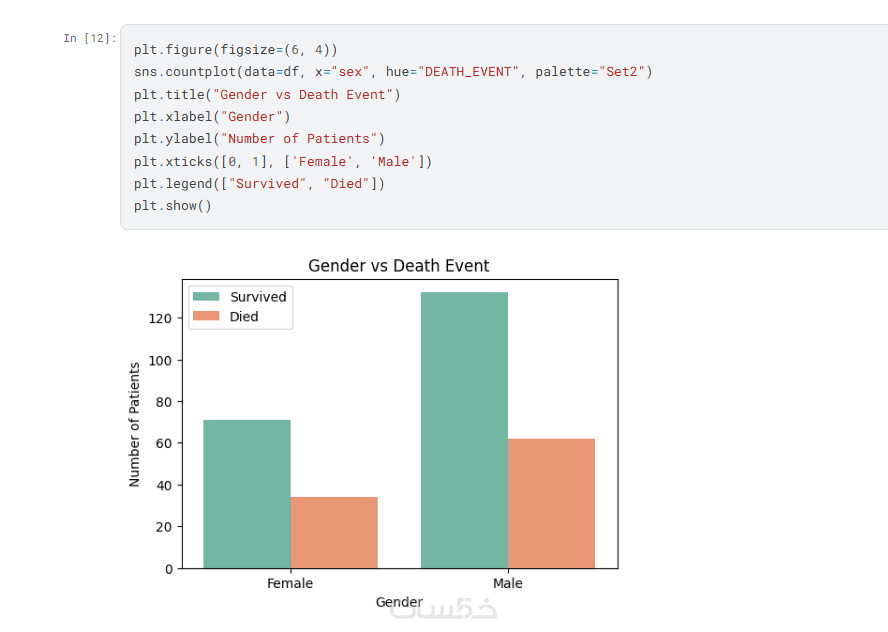Image resolution: width=888 pixels, height=632 pixels.
Task: Click the plt.legend code line
Action: [x=259, y=183]
